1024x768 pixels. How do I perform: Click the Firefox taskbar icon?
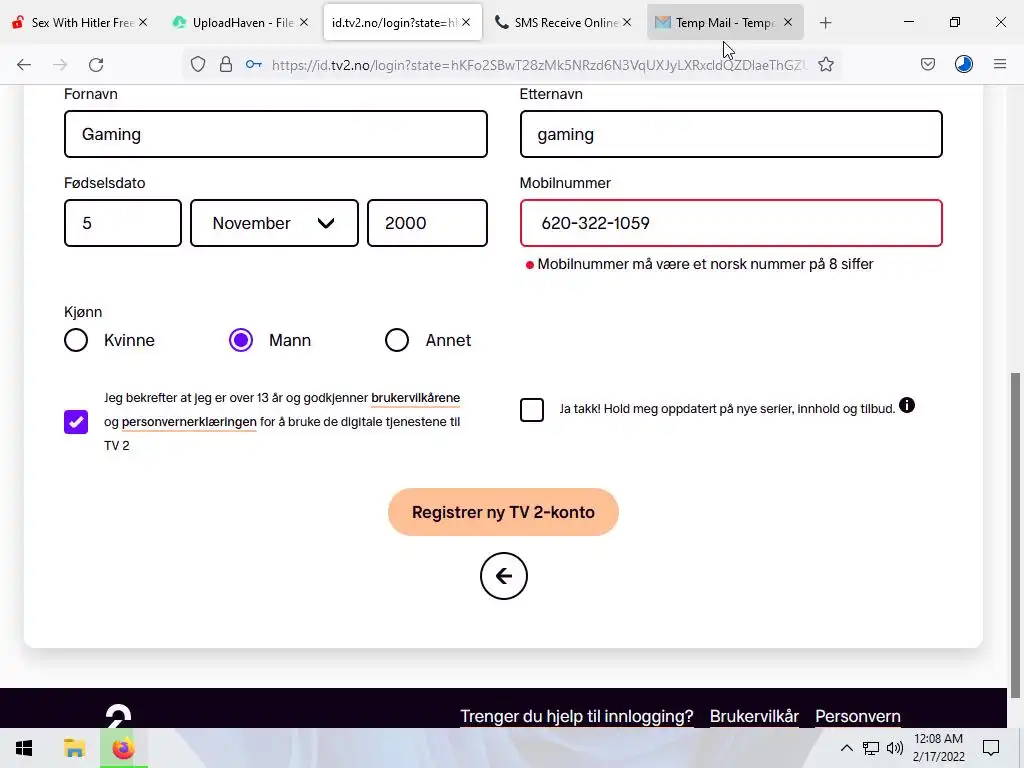pos(123,748)
